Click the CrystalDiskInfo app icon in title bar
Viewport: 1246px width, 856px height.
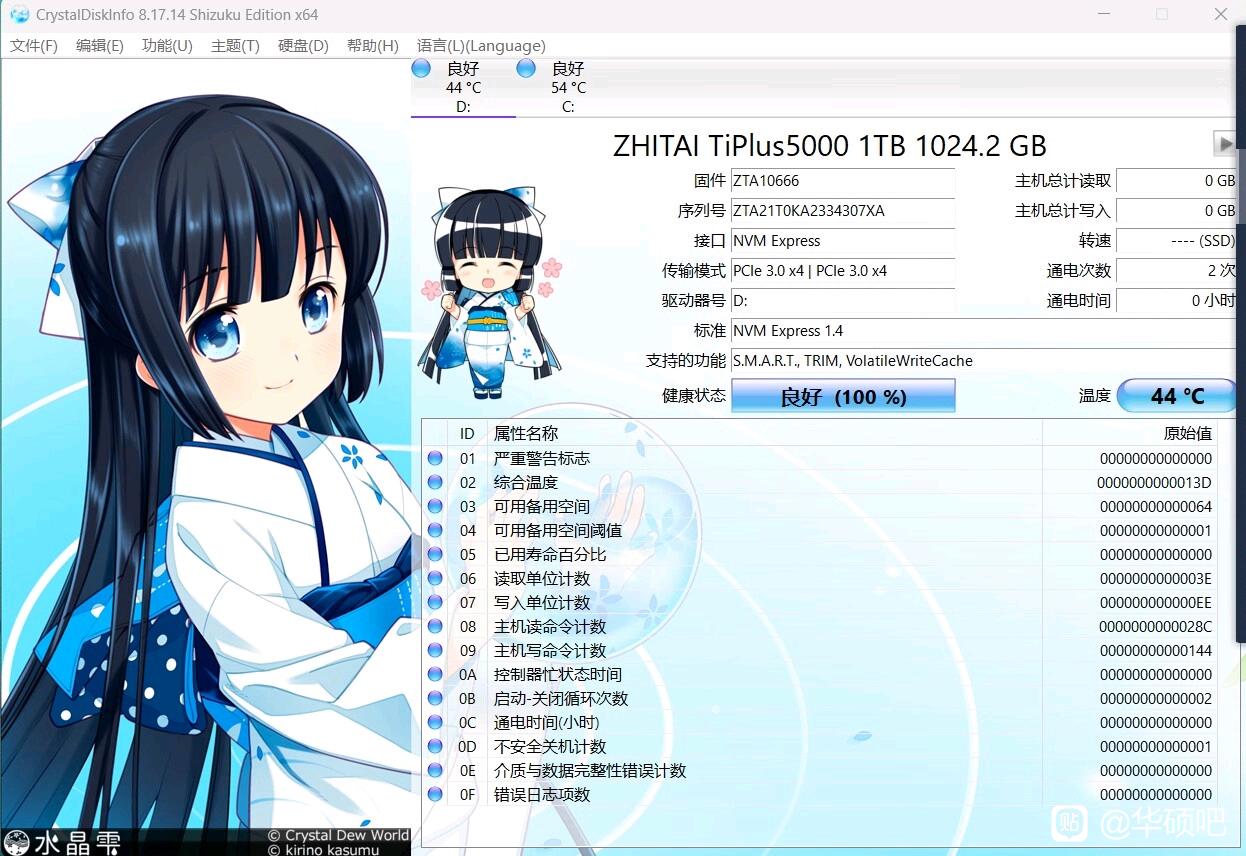pyautogui.click(x=19, y=15)
